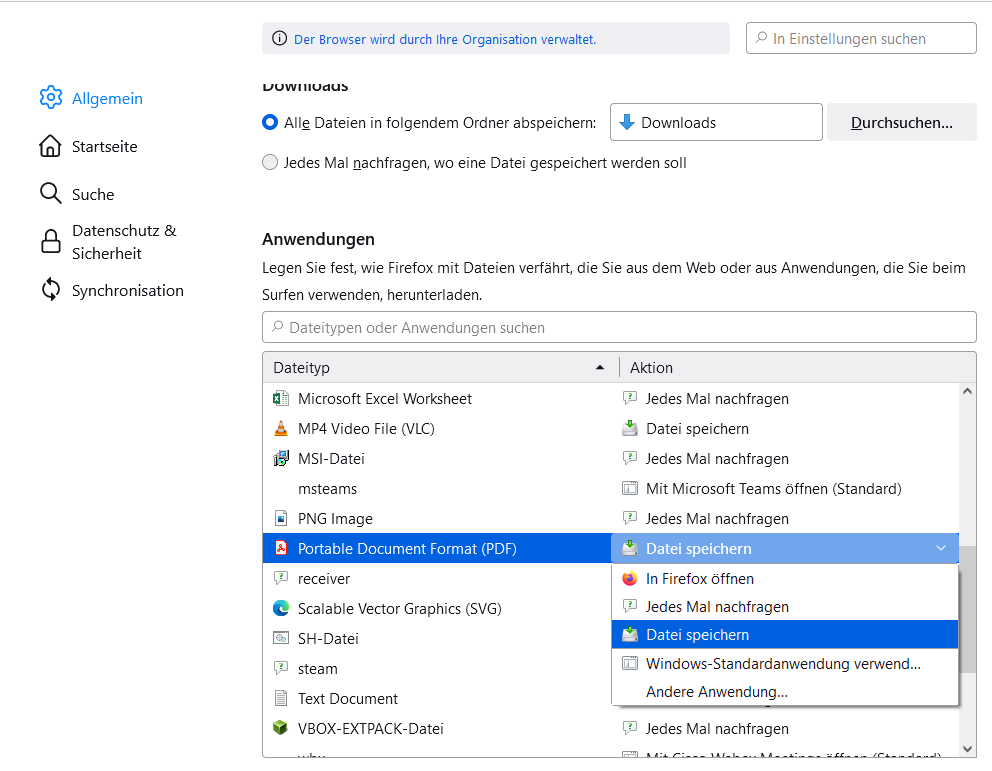Click the Allgemein gear icon in sidebar

50,98
